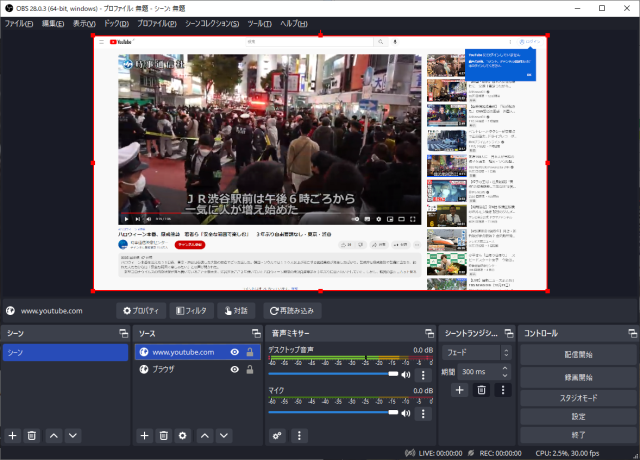Click first recommended video thumbnail in preview

pyautogui.click(x=446, y=65)
